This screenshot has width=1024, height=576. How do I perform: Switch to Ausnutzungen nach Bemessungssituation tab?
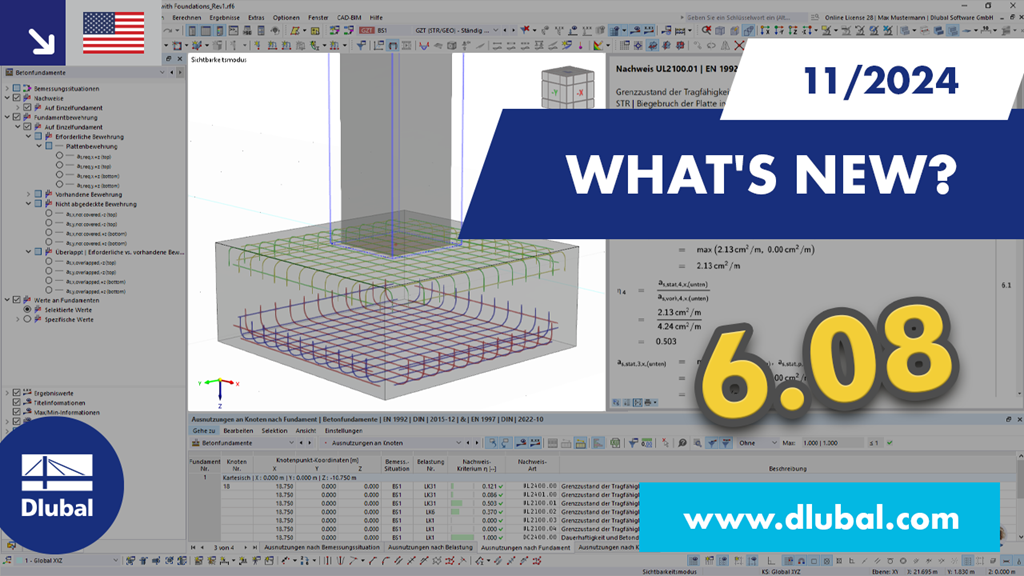point(321,547)
